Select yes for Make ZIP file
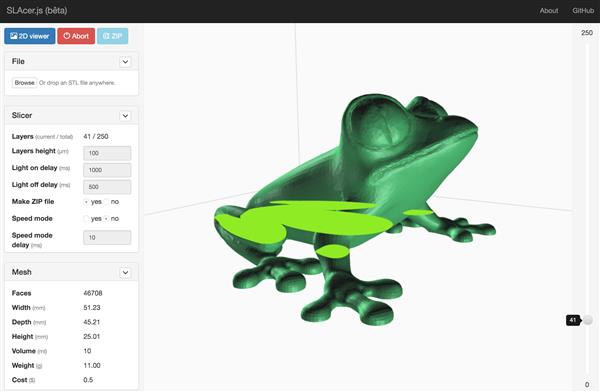The height and width of the screenshot is (392, 600). coord(86,202)
